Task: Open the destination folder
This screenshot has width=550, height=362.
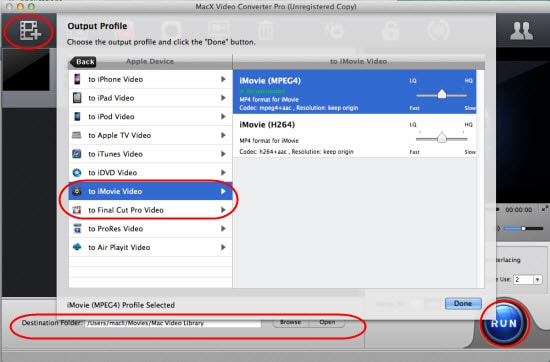Action: [327, 322]
